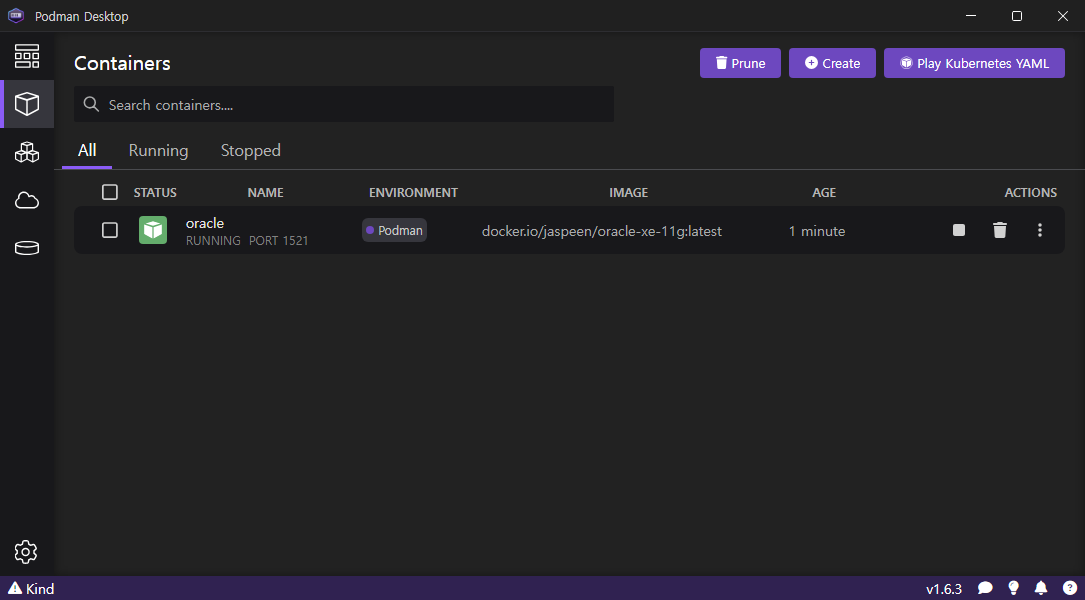Viewport: 1085px width, 600px height.
Task: Click the AGE column header
Action: point(824,192)
